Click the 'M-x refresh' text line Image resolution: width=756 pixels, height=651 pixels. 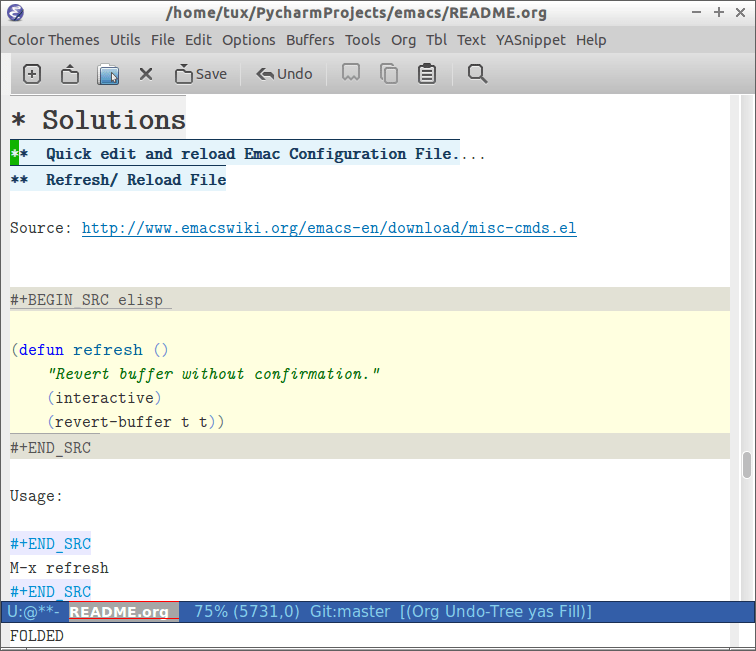tap(59, 568)
